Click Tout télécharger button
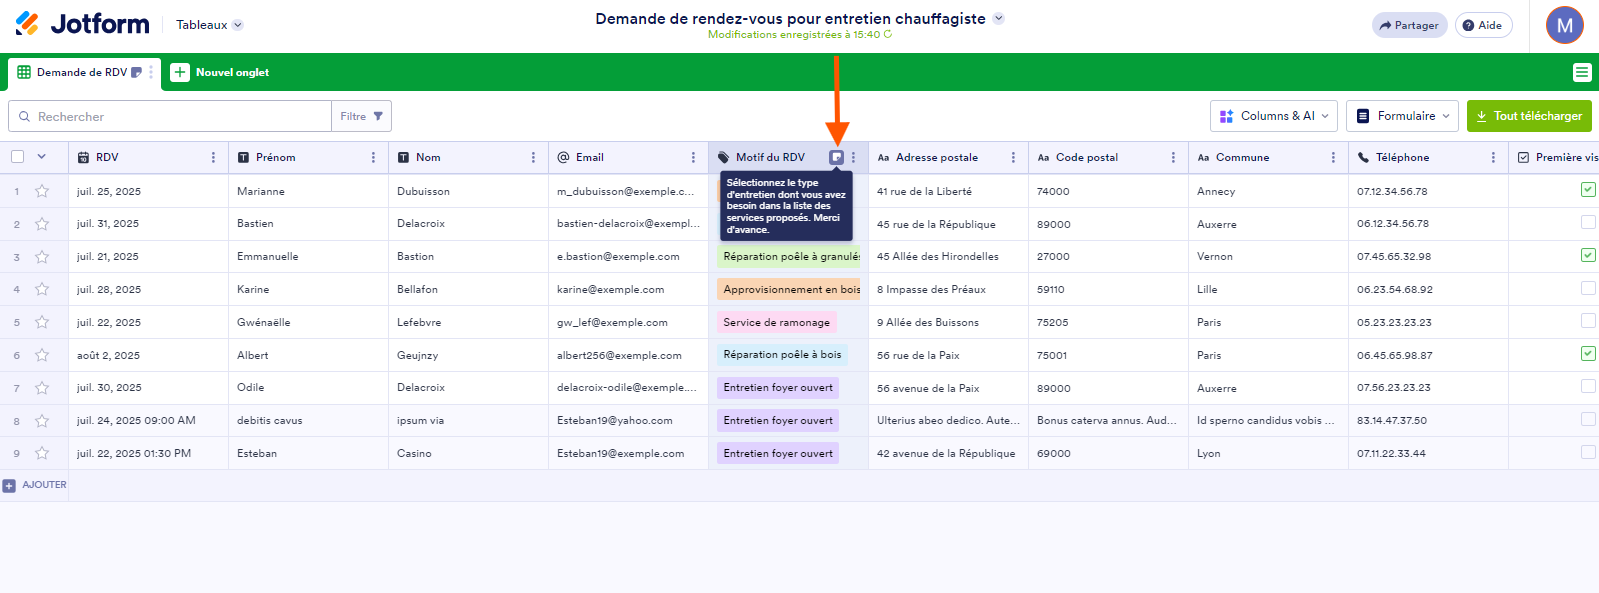The image size is (1599, 593). coord(1529,116)
